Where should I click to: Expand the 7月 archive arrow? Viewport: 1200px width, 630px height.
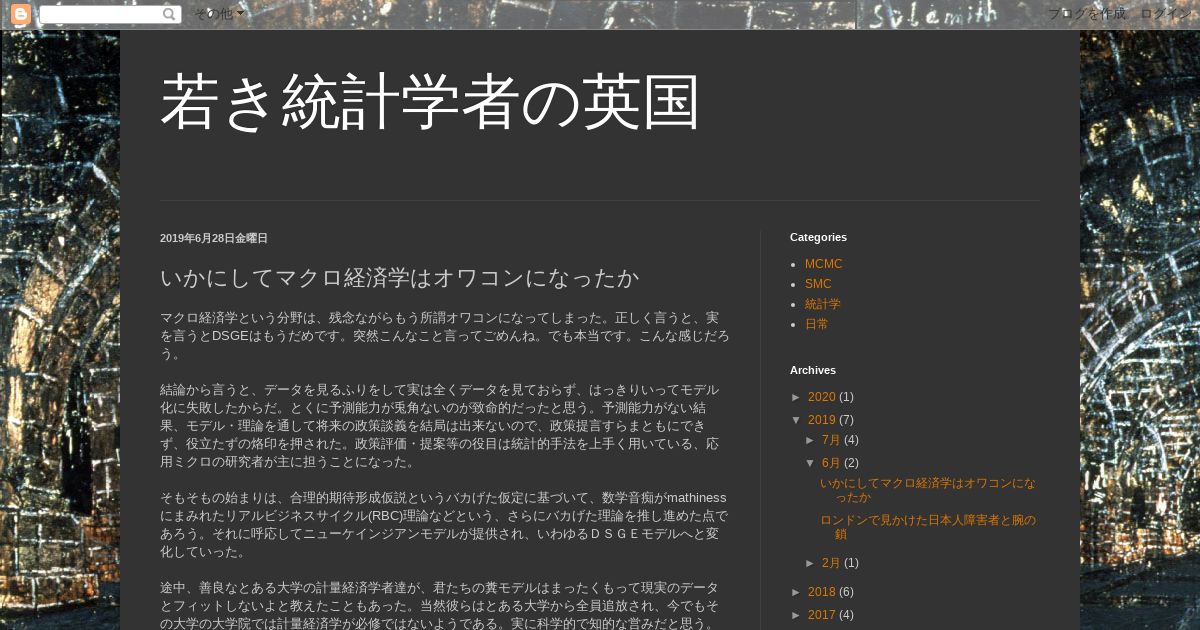[811, 440]
